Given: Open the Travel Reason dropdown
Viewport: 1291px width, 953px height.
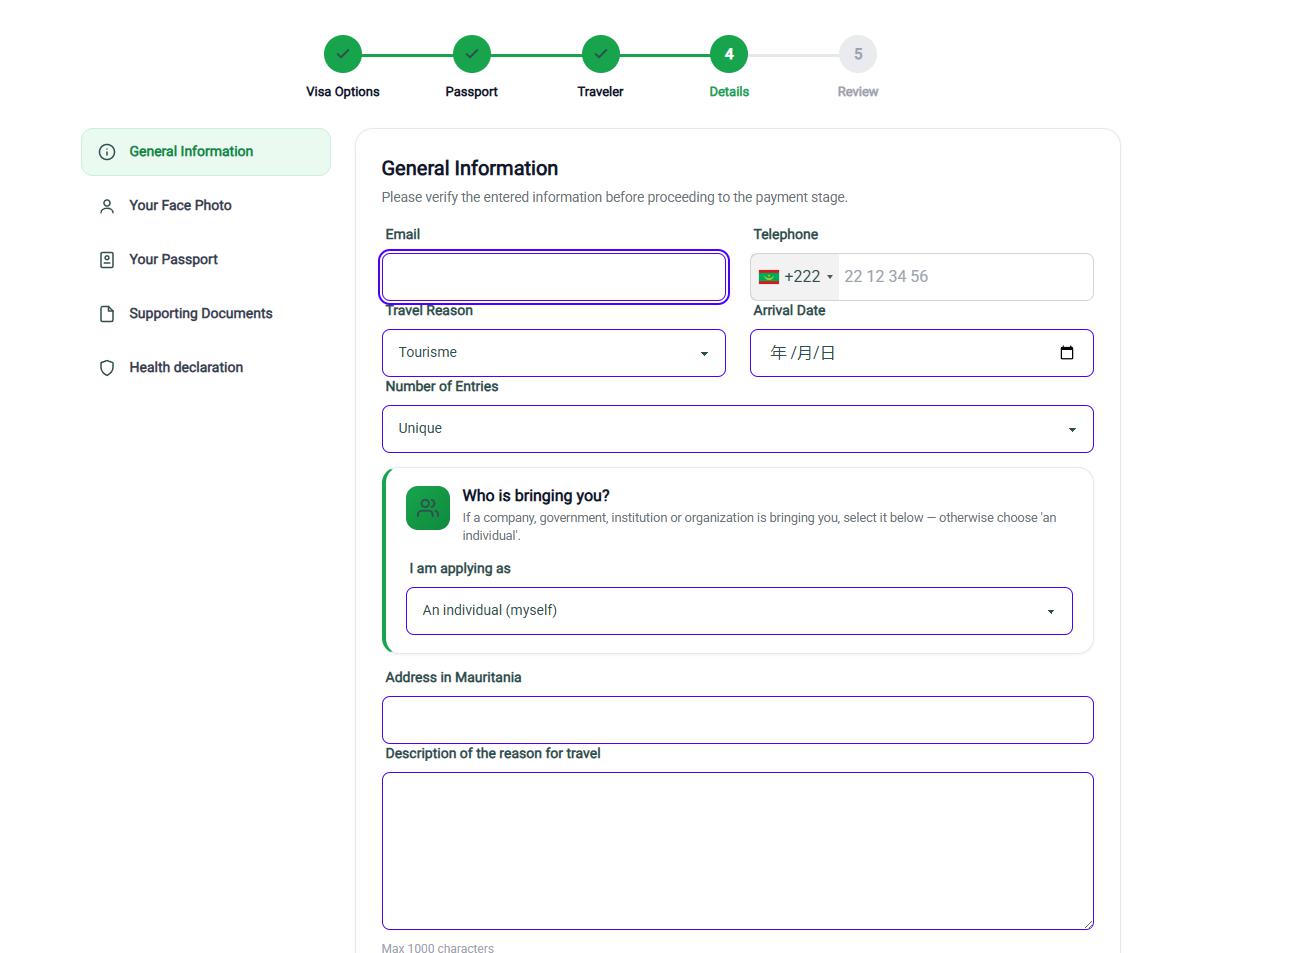Looking at the screenshot, I should pyautogui.click(x=554, y=353).
